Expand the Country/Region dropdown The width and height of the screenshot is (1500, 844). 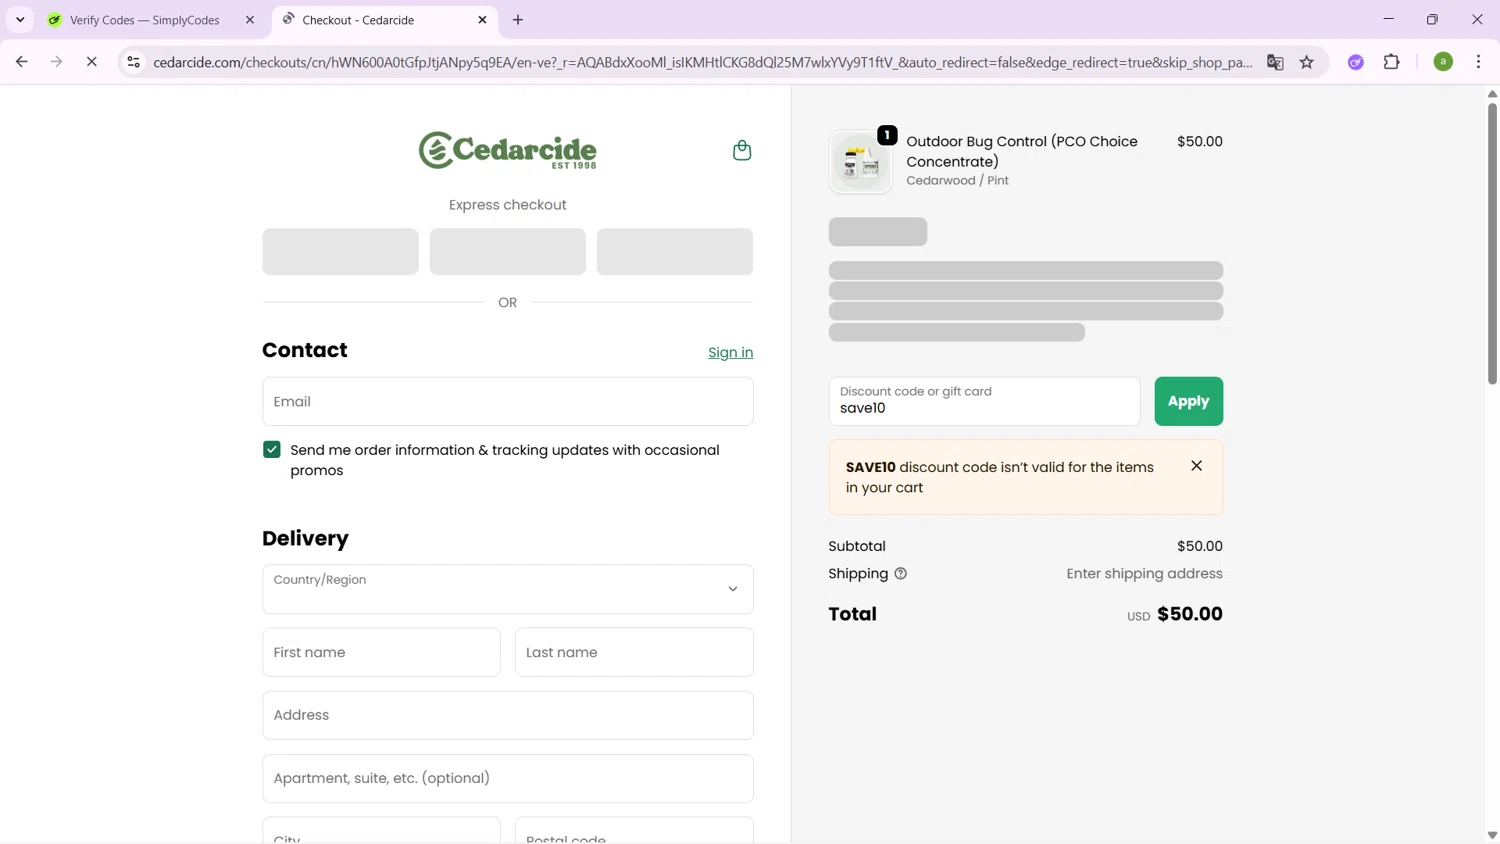tap(508, 589)
